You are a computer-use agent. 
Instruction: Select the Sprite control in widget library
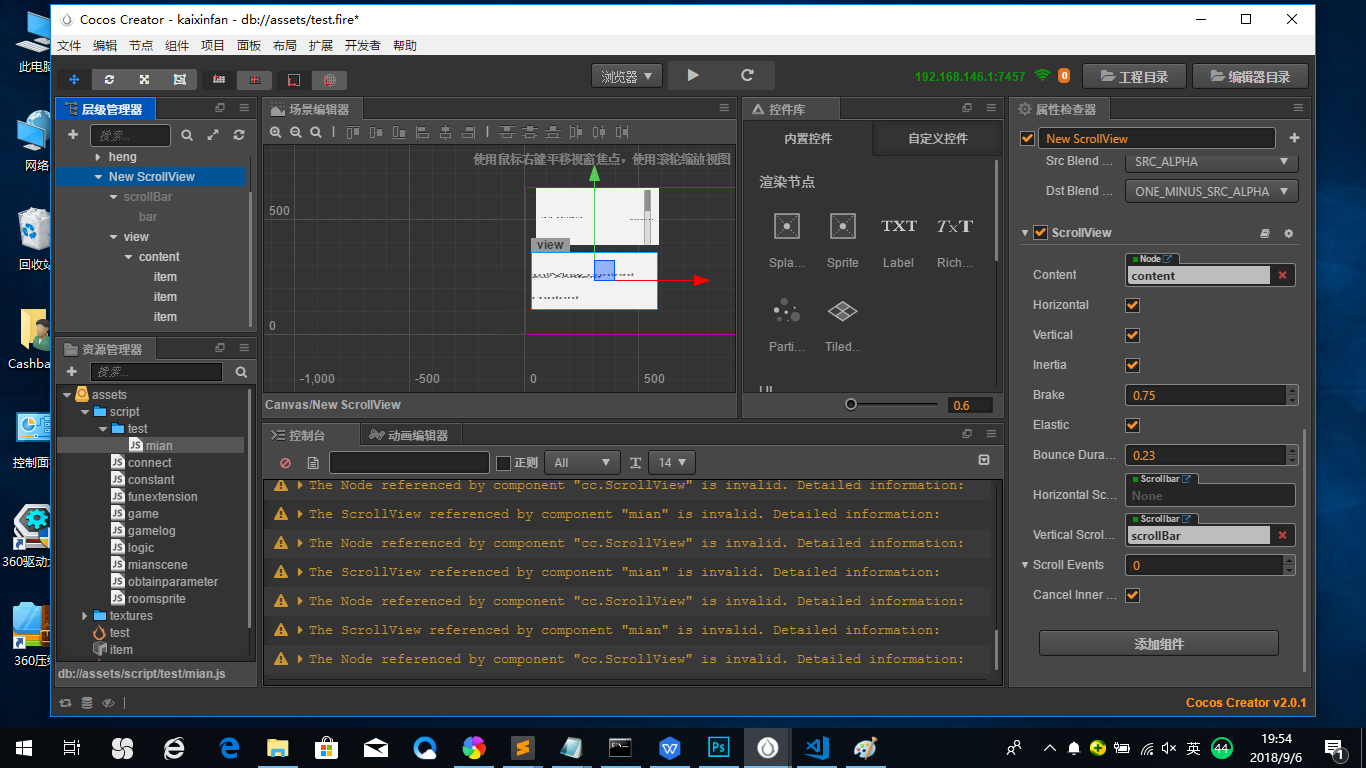point(843,239)
